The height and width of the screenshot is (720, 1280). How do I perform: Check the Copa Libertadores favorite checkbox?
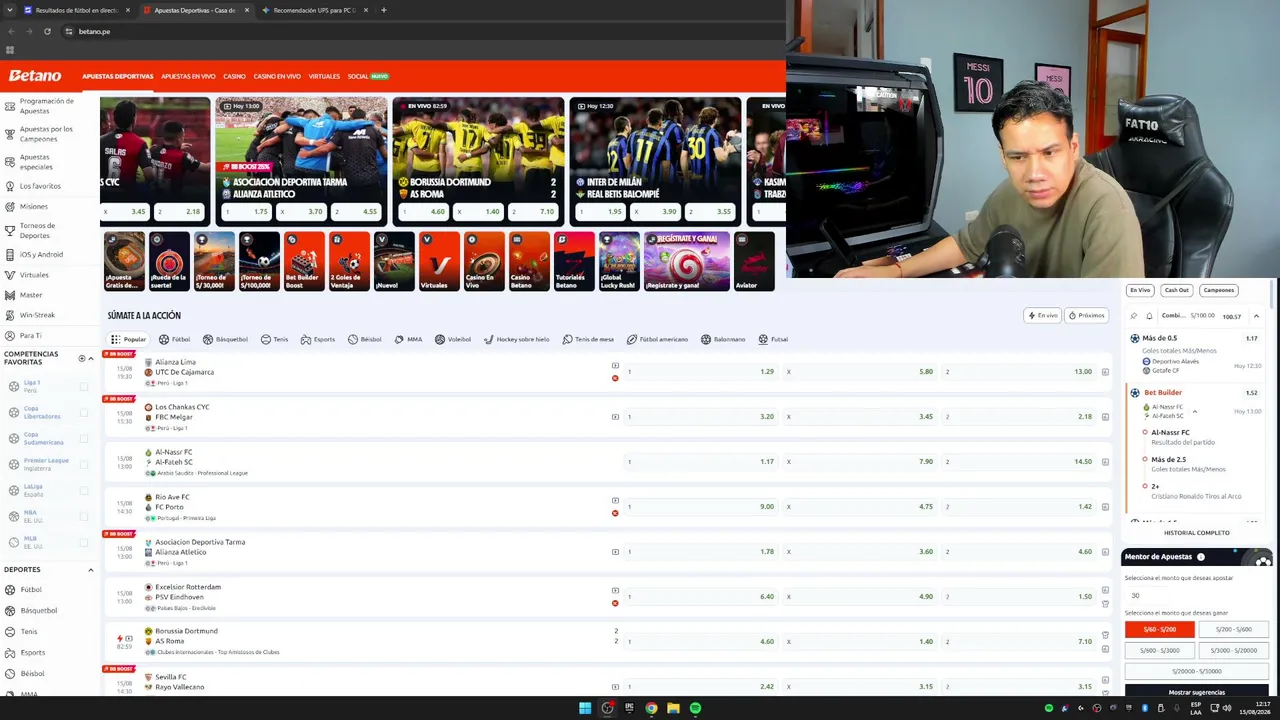click(x=84, y=412)
